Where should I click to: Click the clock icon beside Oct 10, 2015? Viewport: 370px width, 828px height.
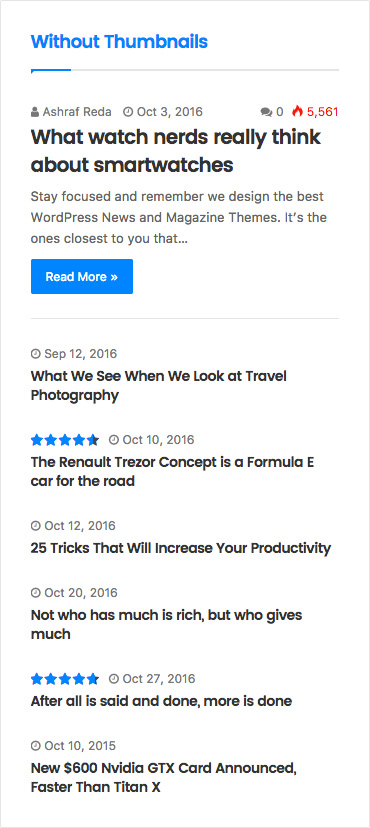pos(36,746)
